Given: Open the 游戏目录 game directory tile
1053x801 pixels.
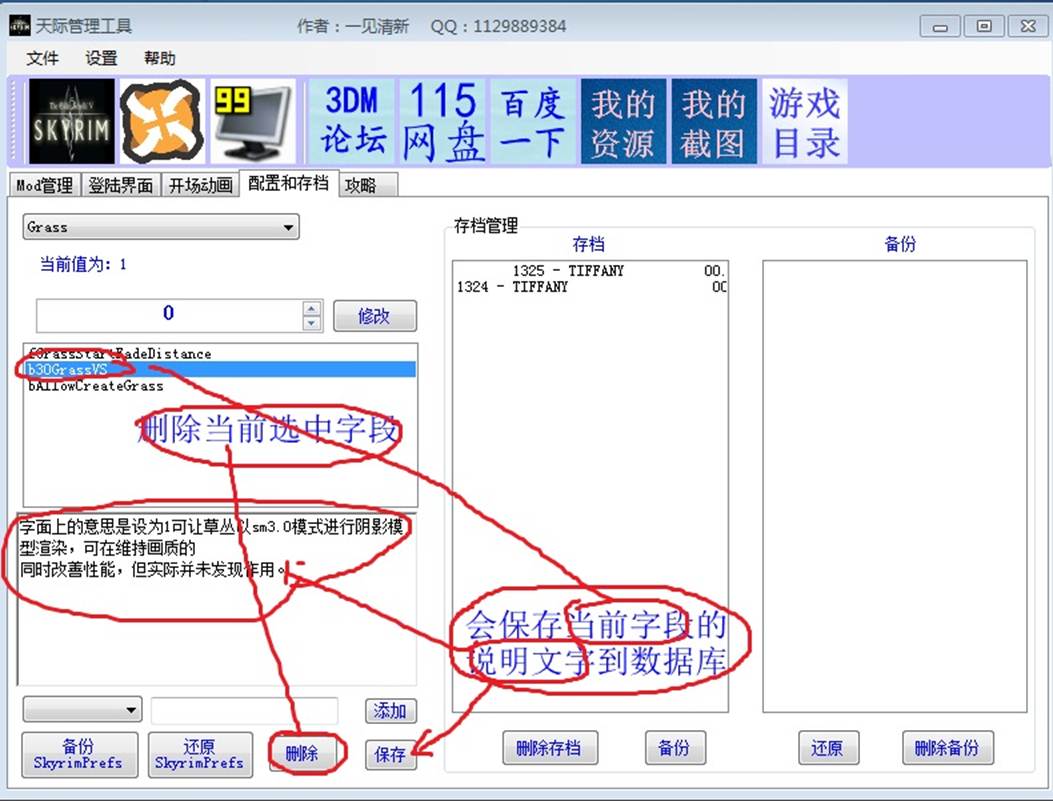Looking at the screenshot, I should [x=804, y=122].
